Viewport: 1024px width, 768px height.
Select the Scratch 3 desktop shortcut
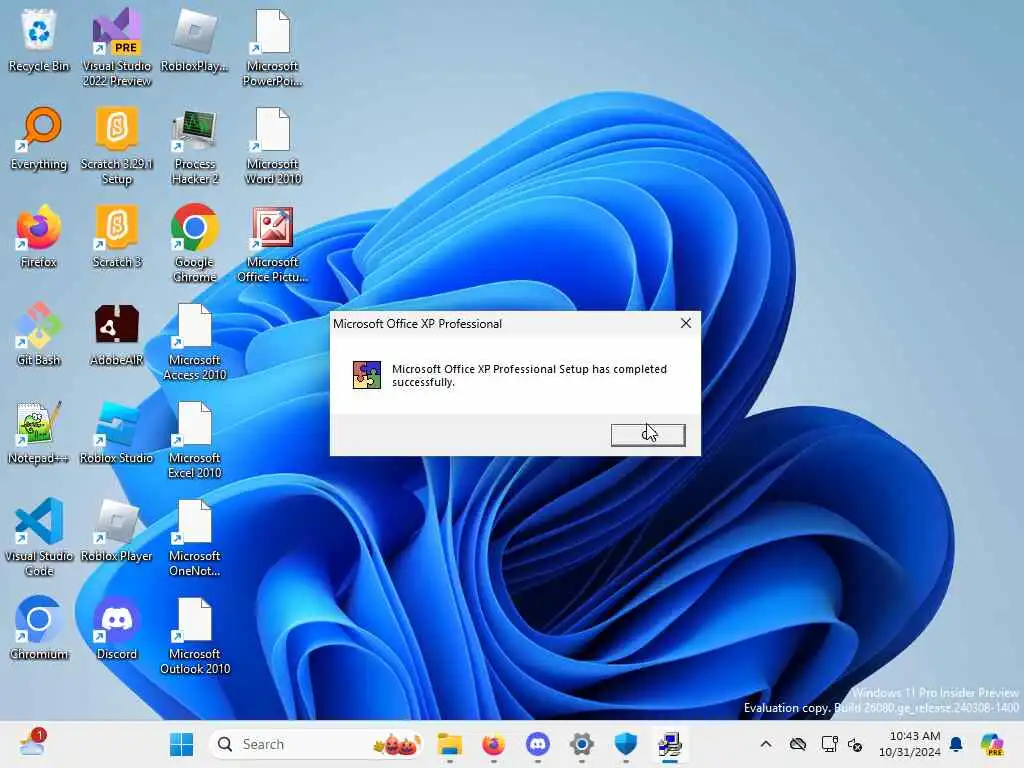(117, 236)
